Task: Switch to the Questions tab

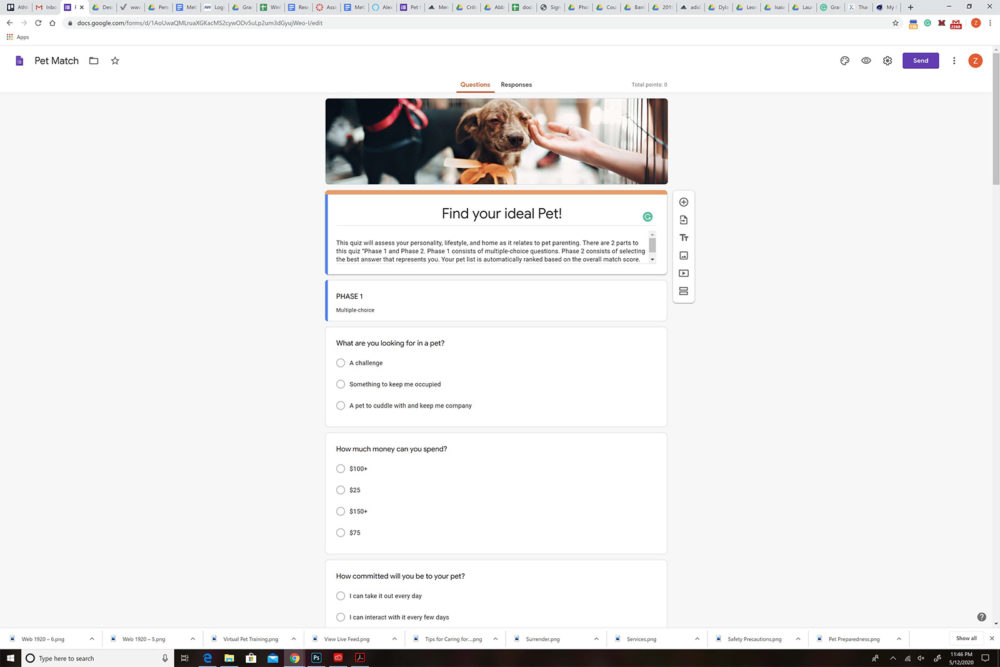Action: click(475, 85)
